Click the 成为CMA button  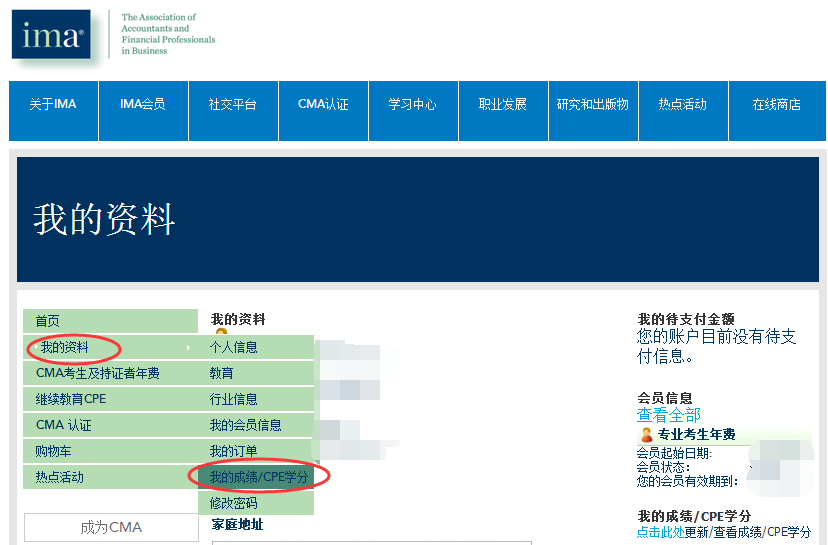111,527
